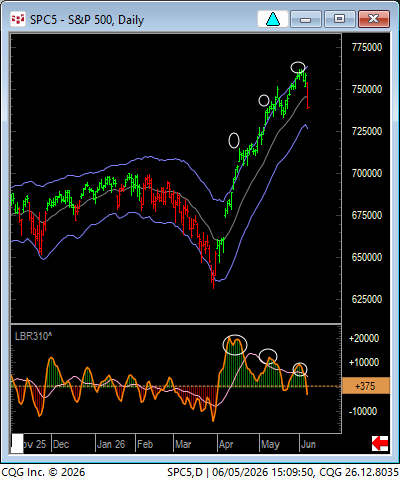
Task: Click the Mar month label on time axis
Action: [x=183, y=444]
